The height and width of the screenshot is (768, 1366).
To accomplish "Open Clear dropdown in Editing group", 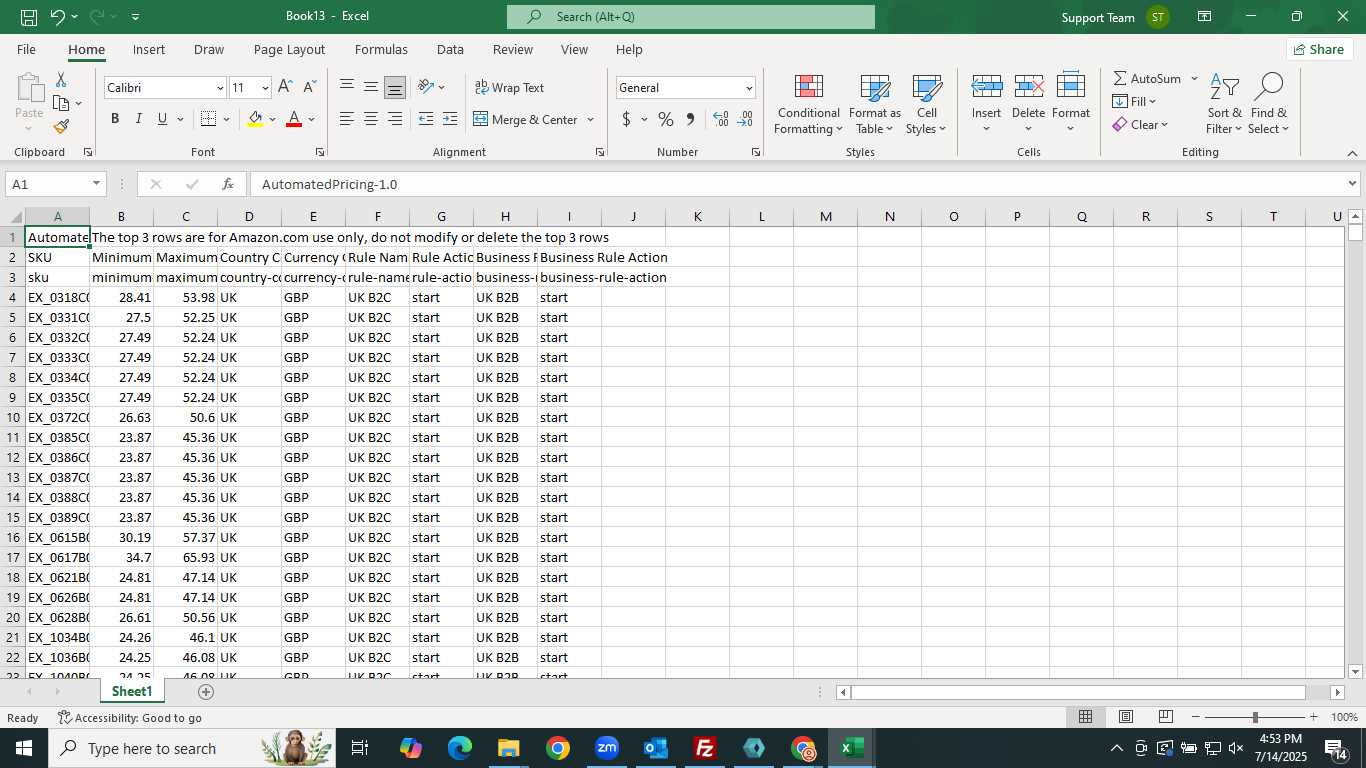I will point(1141,124).
